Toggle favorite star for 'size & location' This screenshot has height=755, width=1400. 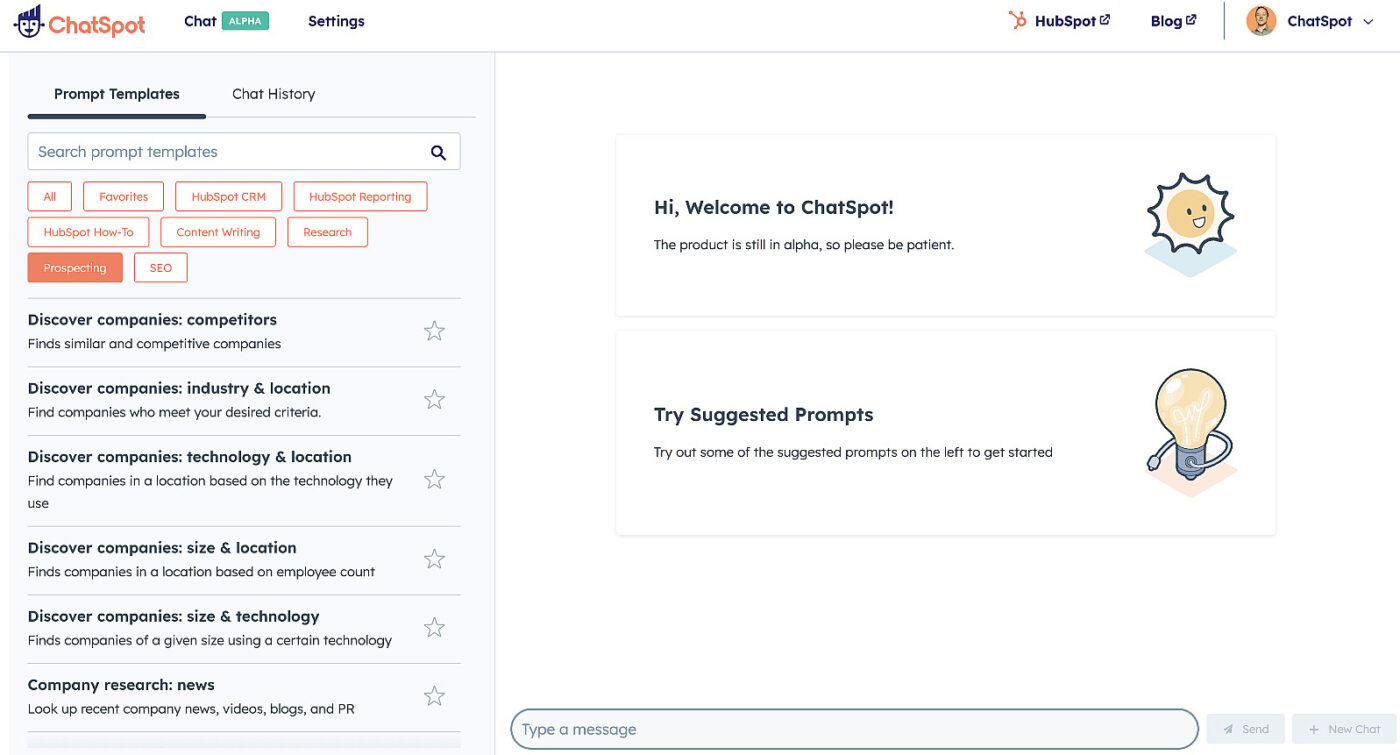pos(434,559)
